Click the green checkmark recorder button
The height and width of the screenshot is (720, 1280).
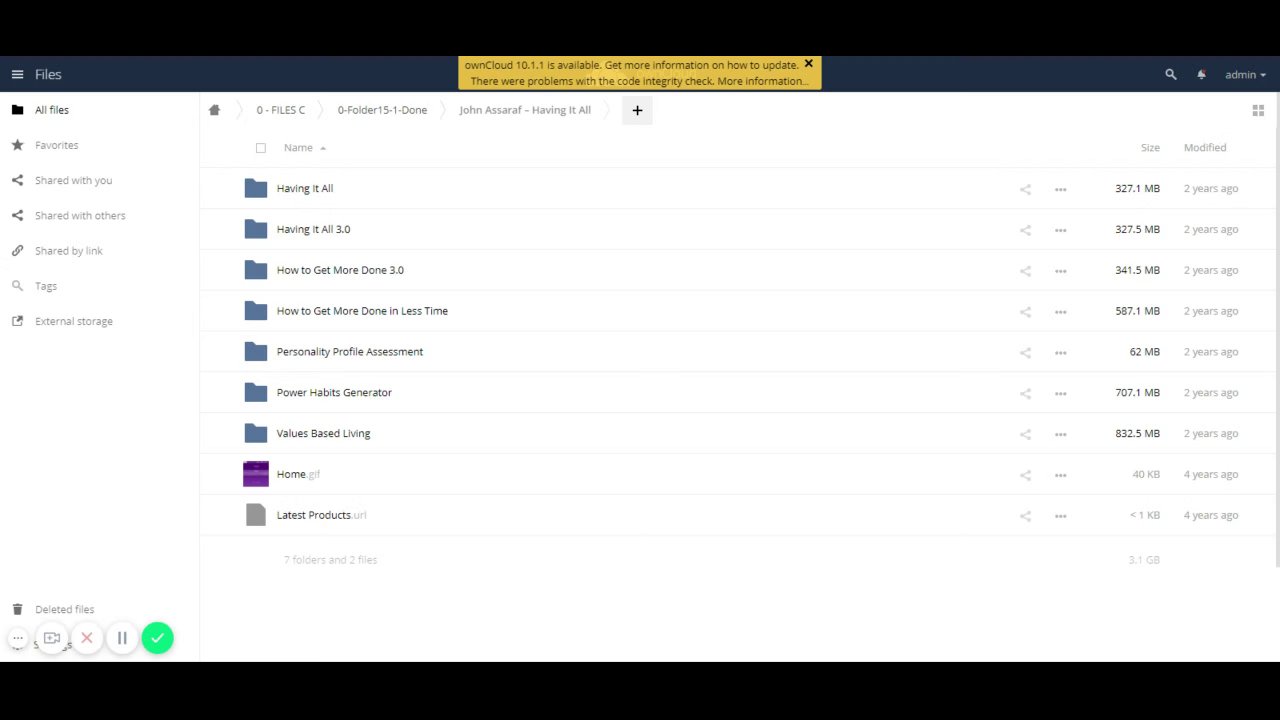click(x=157, y=638)
